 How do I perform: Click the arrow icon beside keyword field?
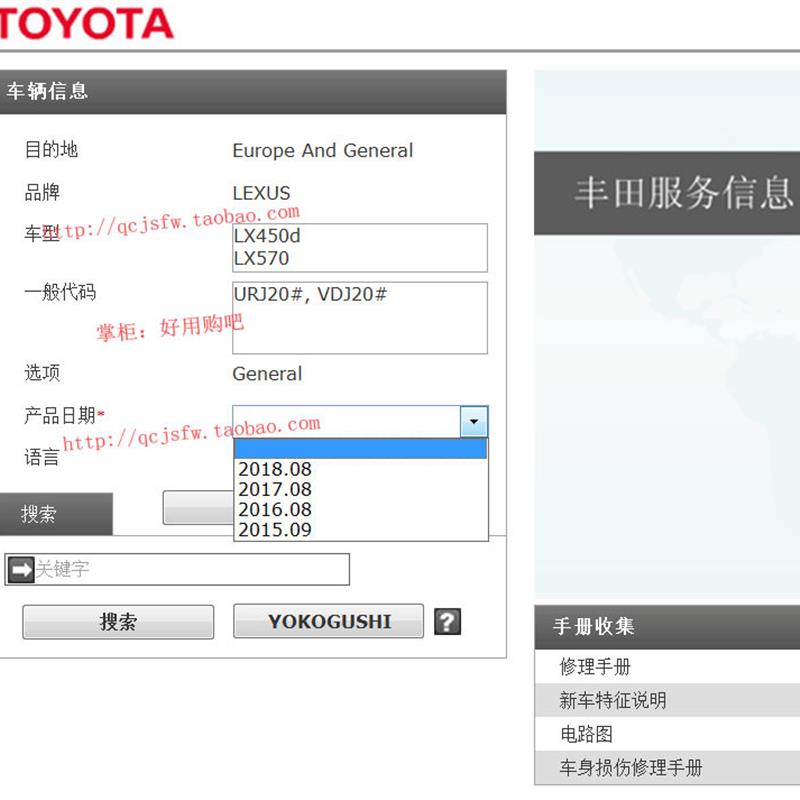[x=21, y=569]
